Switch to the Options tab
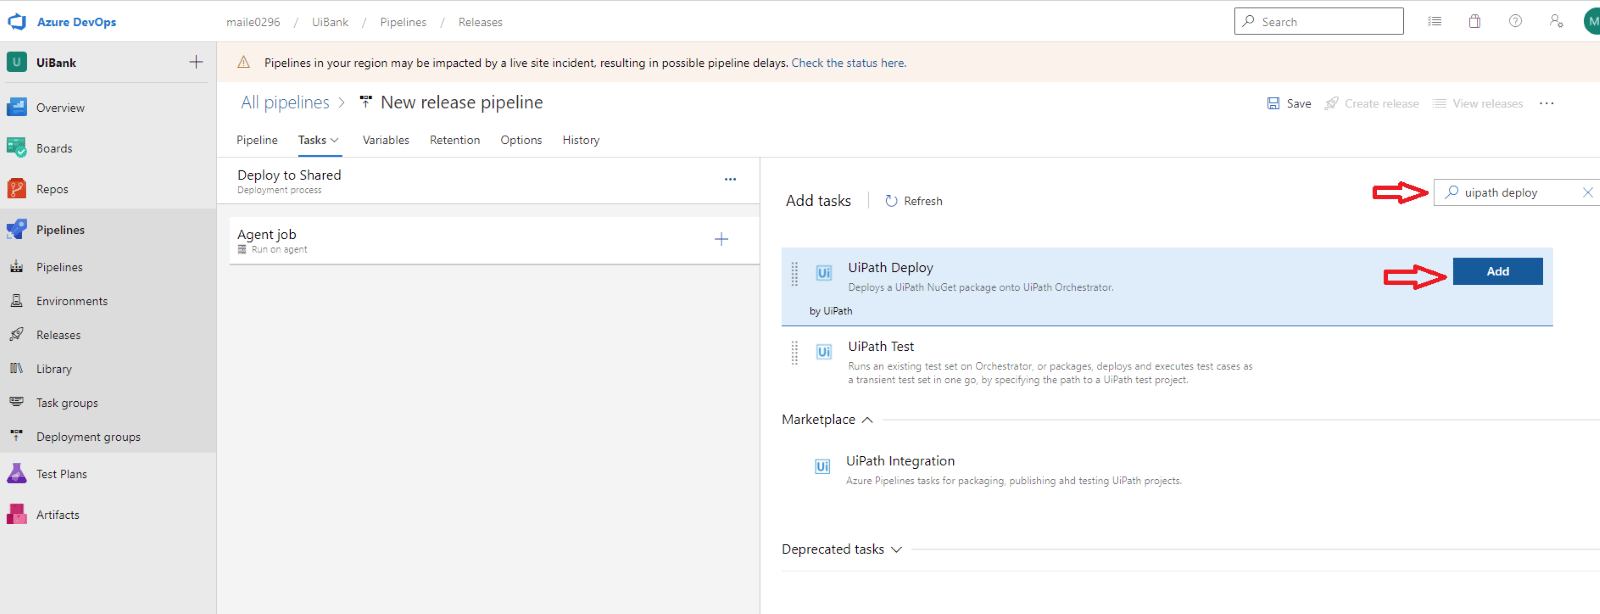Screen dimensions: 1600x614 coord(521,140)
